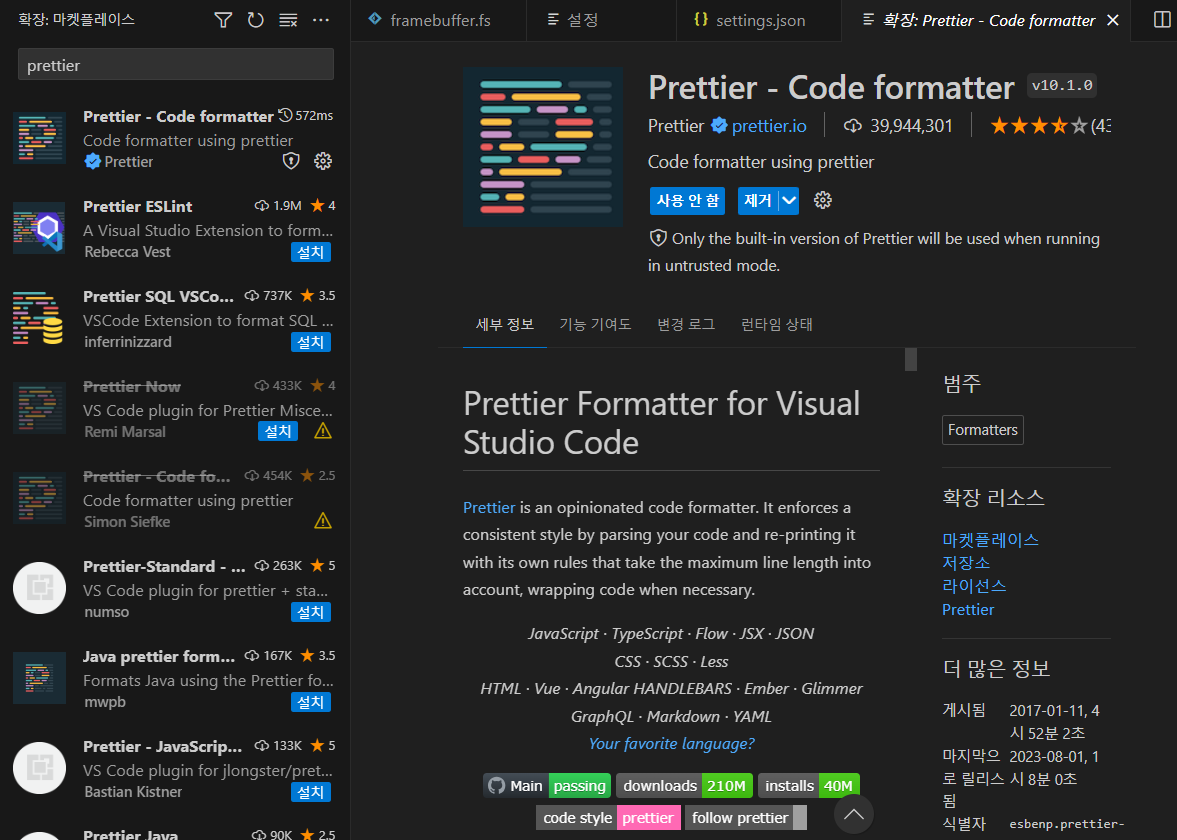The width and height of the screenshot is (1177, 840).
Task: Select Prettier SQL VSCode extension icon
Action: [x=39, y=318]
